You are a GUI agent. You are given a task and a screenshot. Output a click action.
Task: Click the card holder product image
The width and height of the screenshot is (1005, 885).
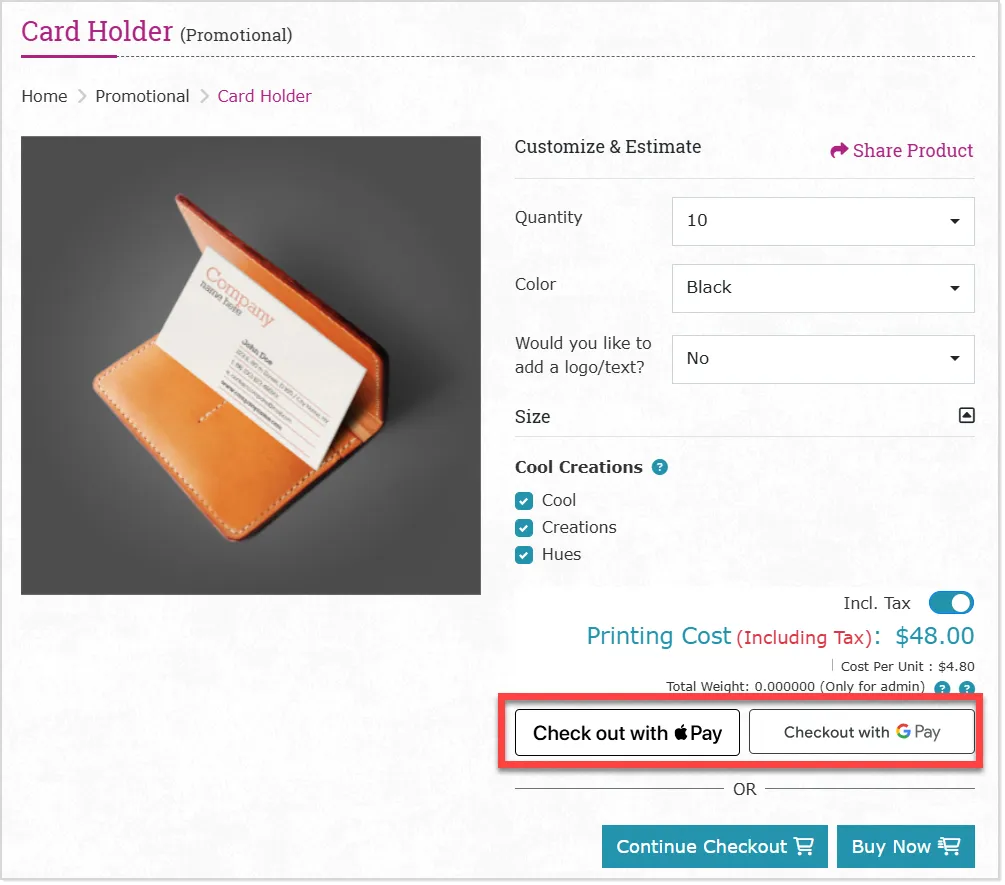(x=251, y=366)
